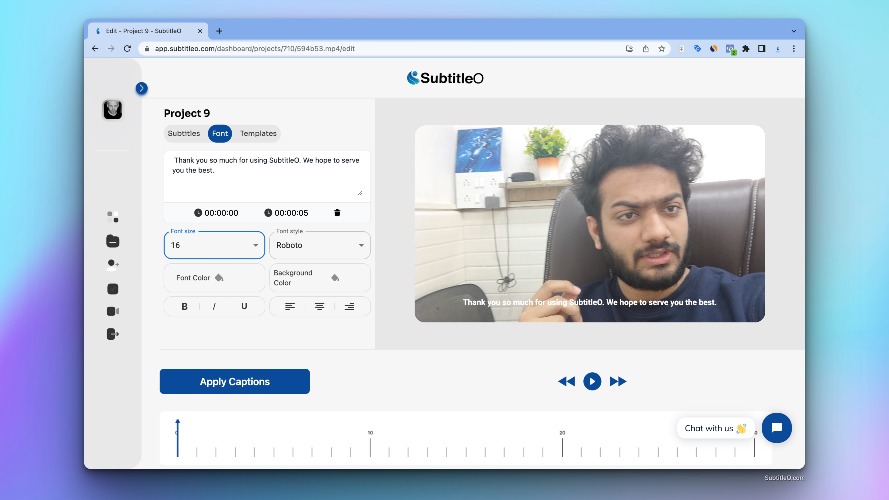The image size is (889, 500).
Task: Pick a Font Color
Action: point(214,278)
